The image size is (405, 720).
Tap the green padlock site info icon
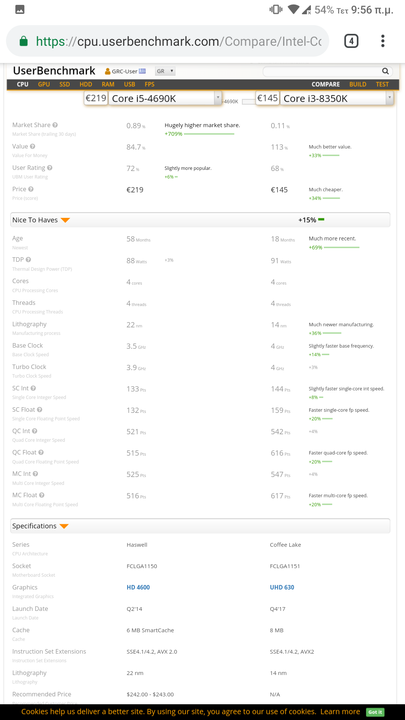23,41
